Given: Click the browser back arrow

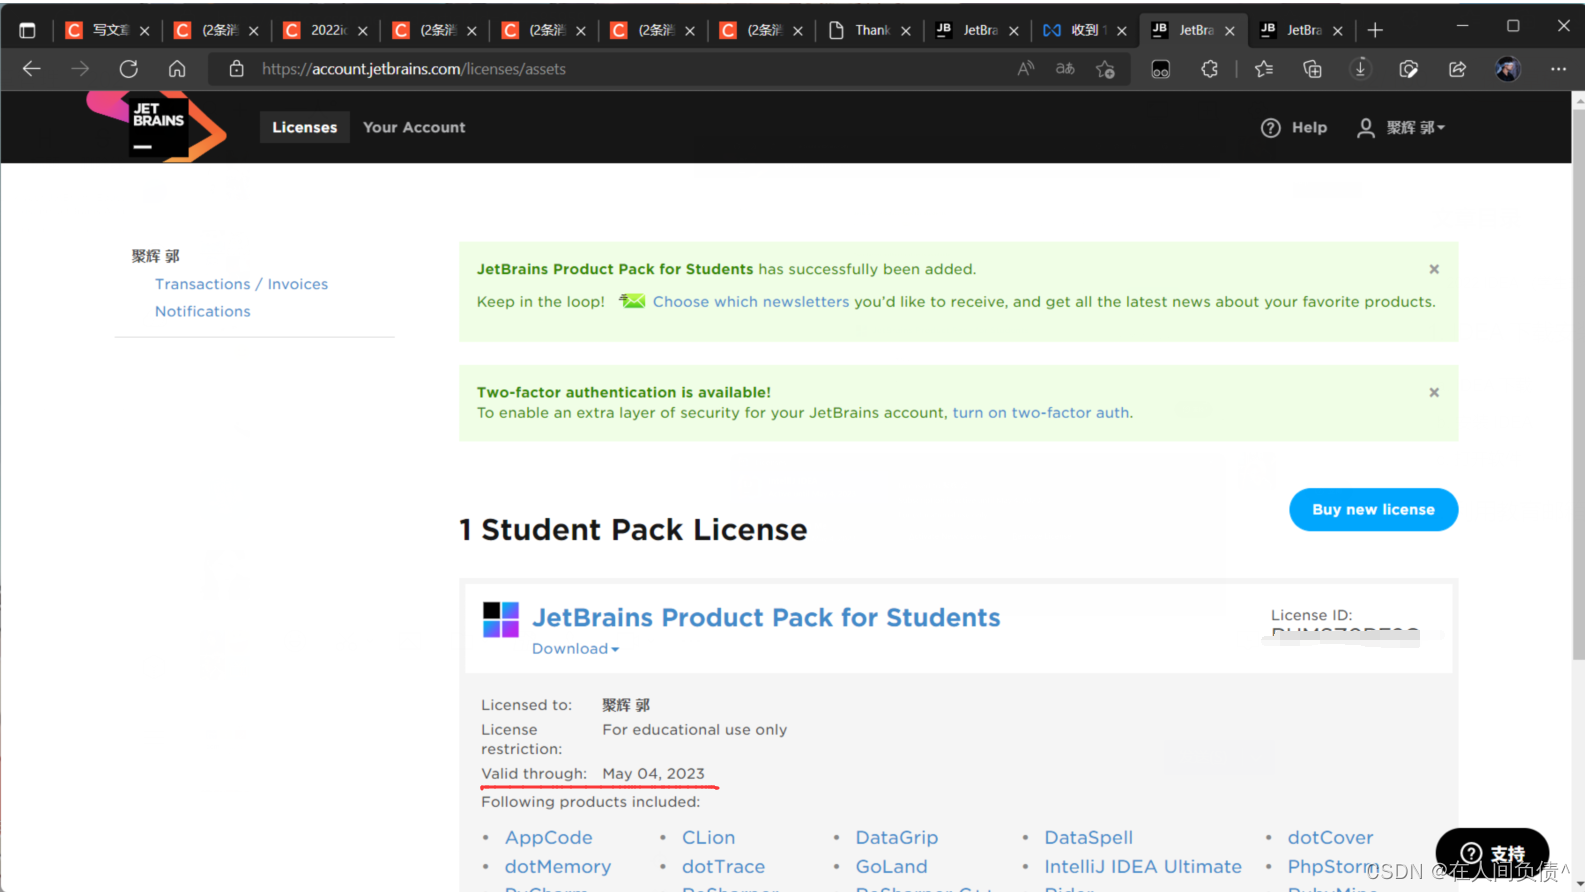Looking at the screenshot, I should click(x=31, y=69).
